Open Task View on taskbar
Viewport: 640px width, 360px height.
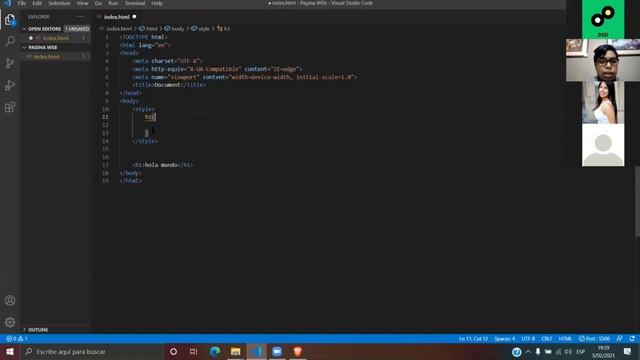tap(193, 351)
